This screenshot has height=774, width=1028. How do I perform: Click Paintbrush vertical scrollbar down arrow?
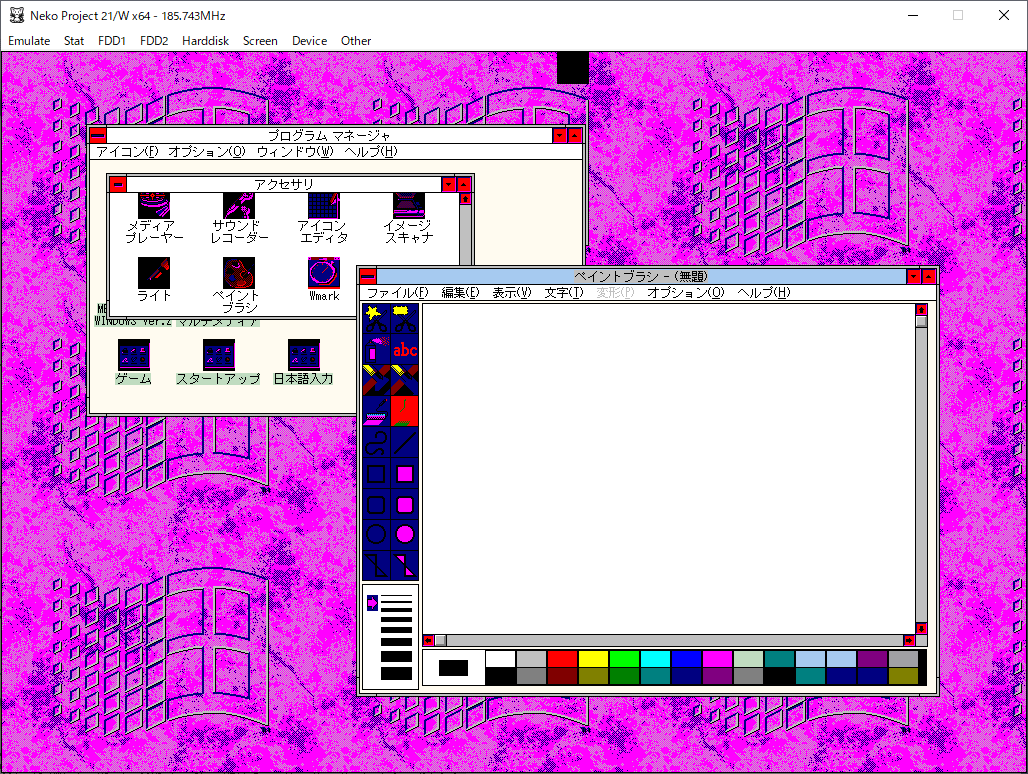pos(921,629)
